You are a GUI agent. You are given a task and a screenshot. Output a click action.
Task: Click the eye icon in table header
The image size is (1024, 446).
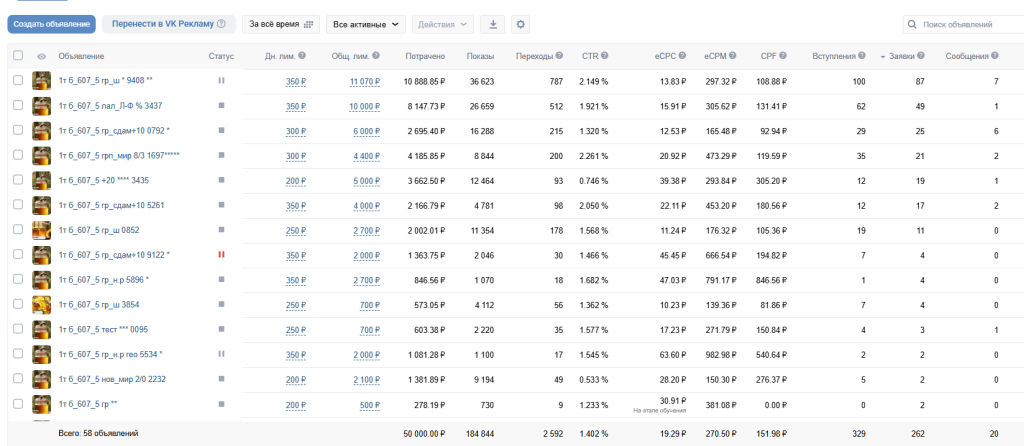42,56
